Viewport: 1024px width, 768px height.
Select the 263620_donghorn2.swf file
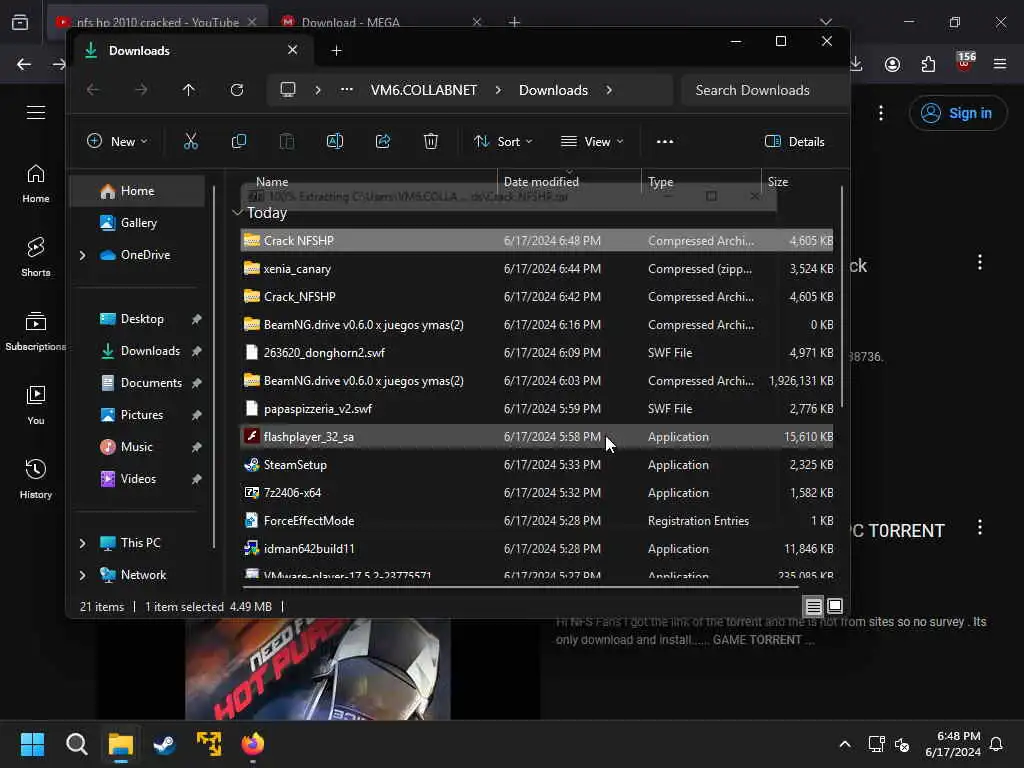pyautogui.click(x=537, y=353)
